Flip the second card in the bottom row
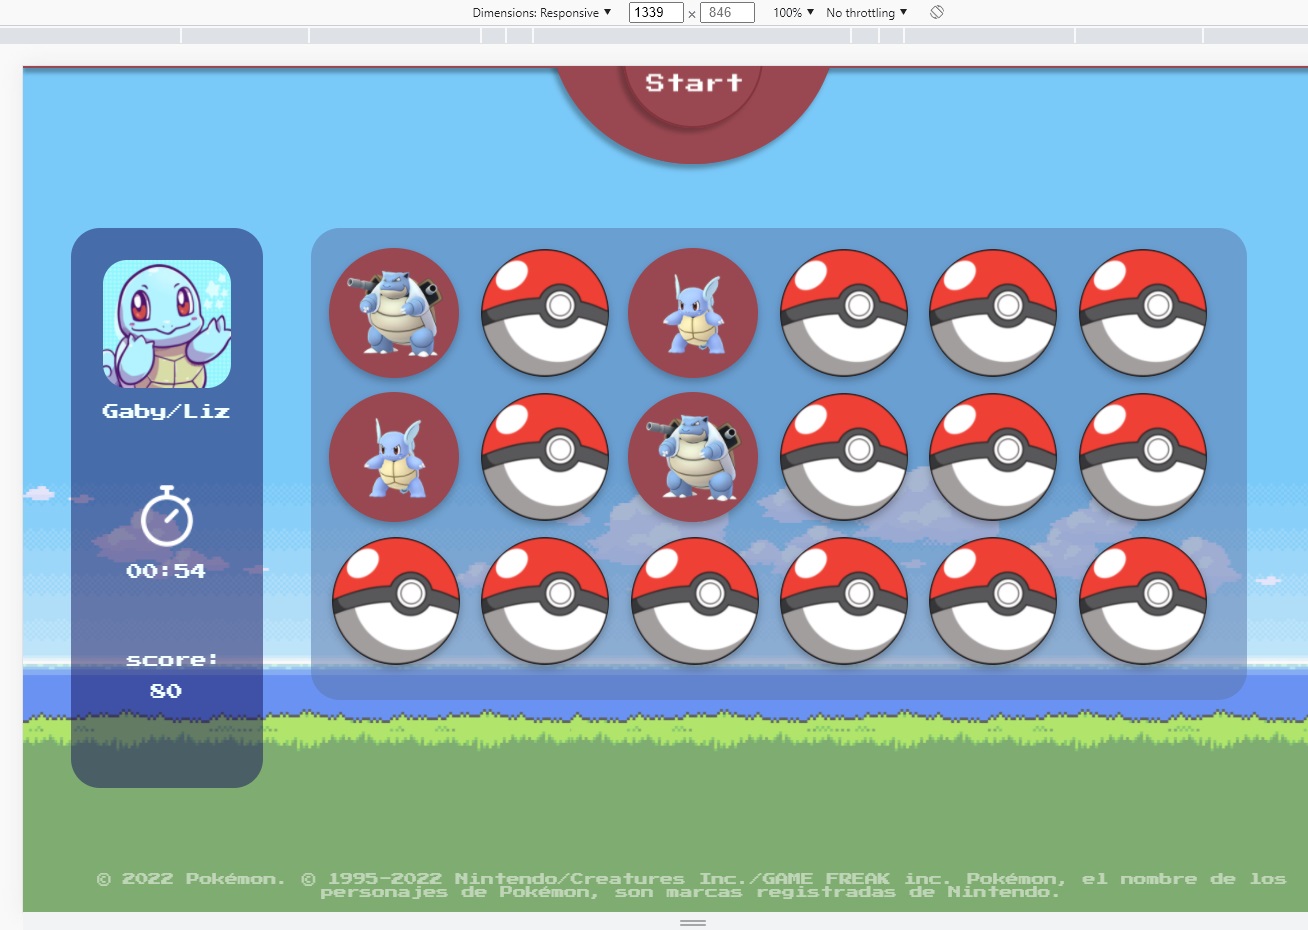 [545, 601]
